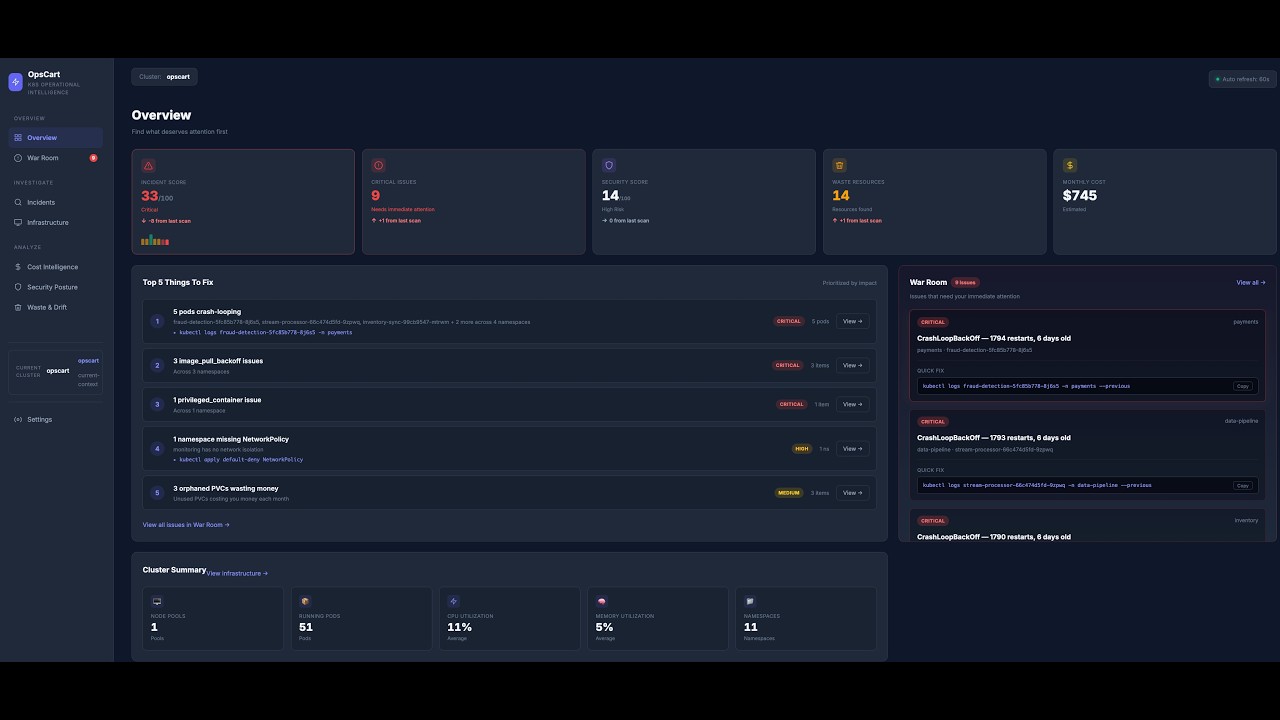Open the Overview page in sidebar
The width and height of the screenshot is (1280, 720).
pyautogui.click(x=56, y=138)
